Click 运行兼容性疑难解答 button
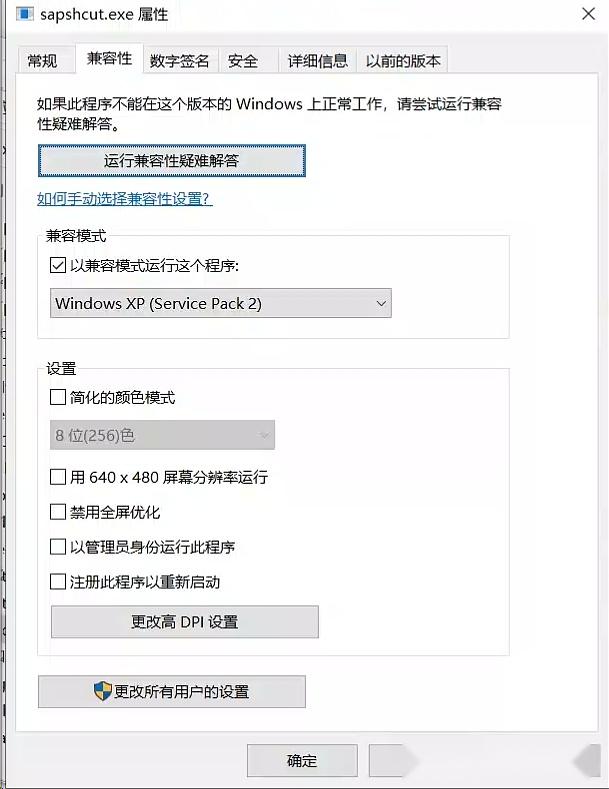 click(x=171, y=160)
